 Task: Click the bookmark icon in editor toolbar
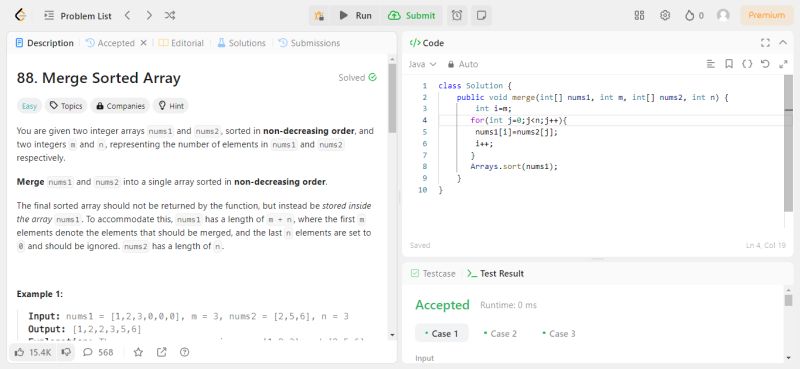pos(729,64)
